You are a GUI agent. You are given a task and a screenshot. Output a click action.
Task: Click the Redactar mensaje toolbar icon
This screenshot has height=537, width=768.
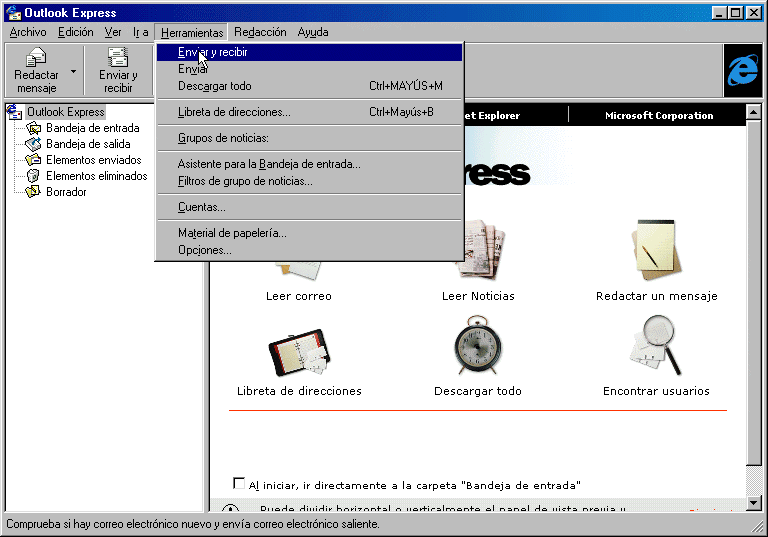click(37, 59)
